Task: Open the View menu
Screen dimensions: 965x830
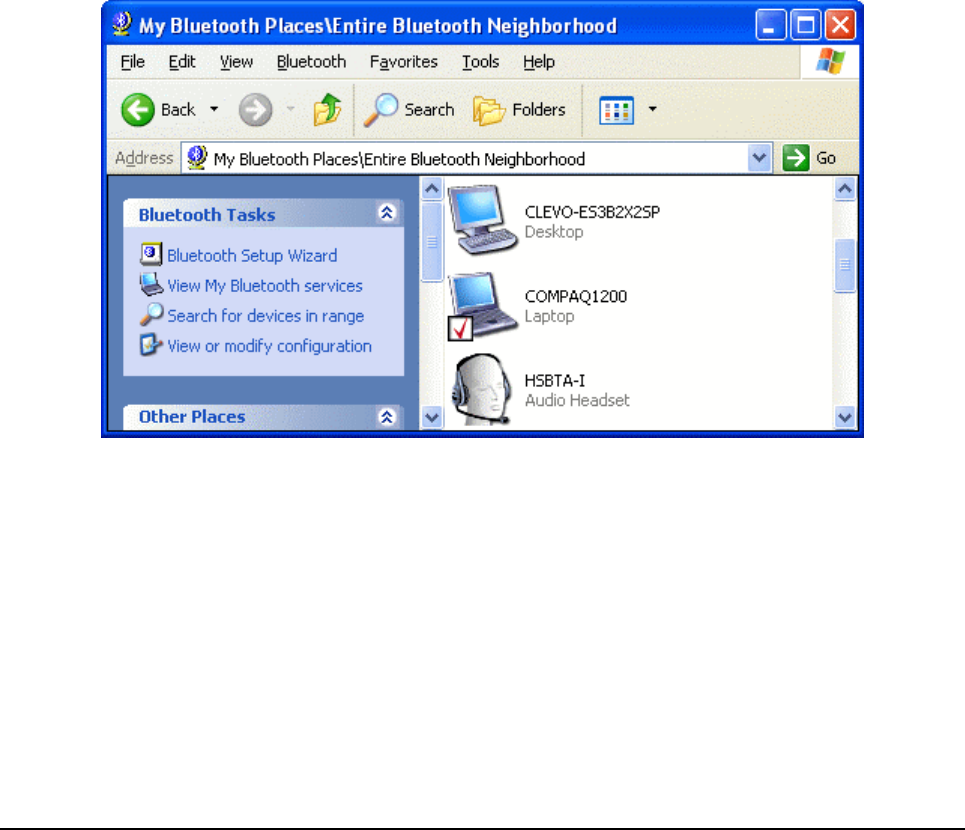Action: tap(236, 62)
